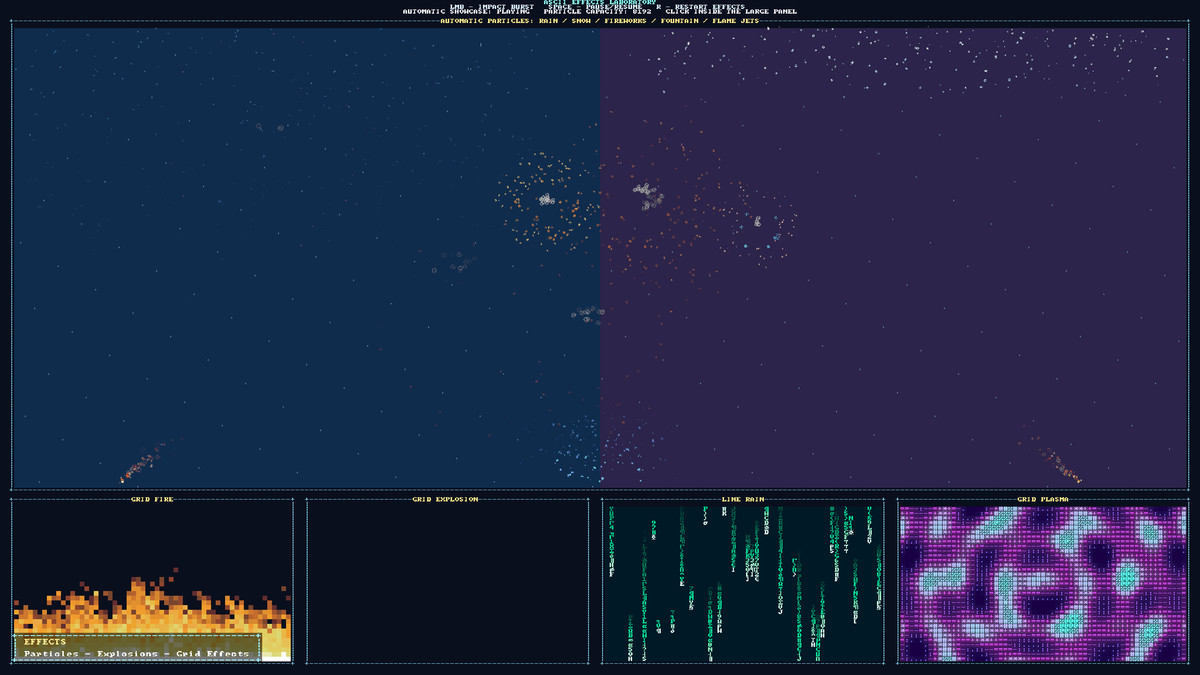Click the 'GRID PLASMA' panel title
The image size is (1200, 675).
[1042, 499]
